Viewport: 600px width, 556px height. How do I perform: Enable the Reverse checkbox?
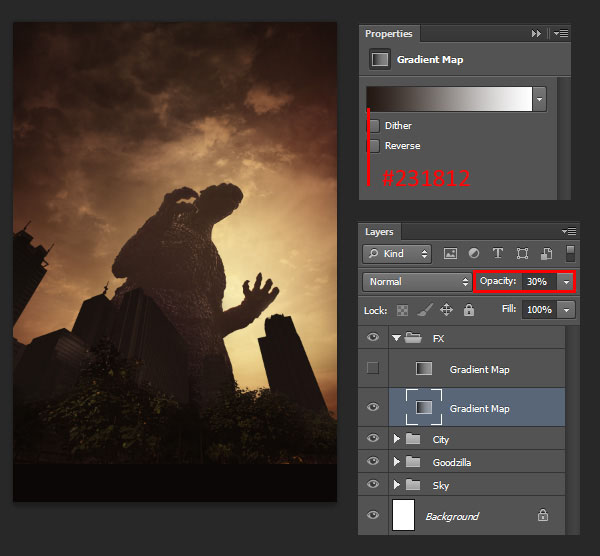point(374,146)
